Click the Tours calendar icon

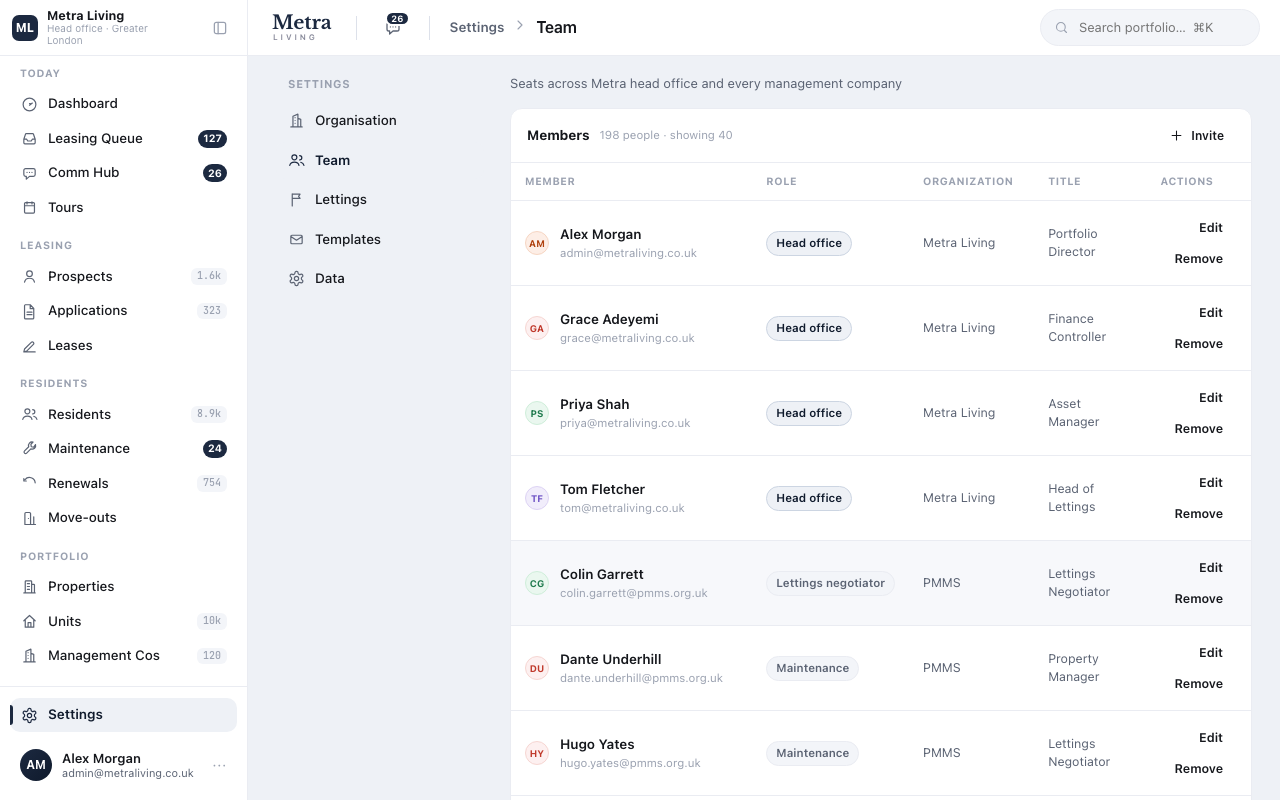pyautogui.click(x=29, y=208)
